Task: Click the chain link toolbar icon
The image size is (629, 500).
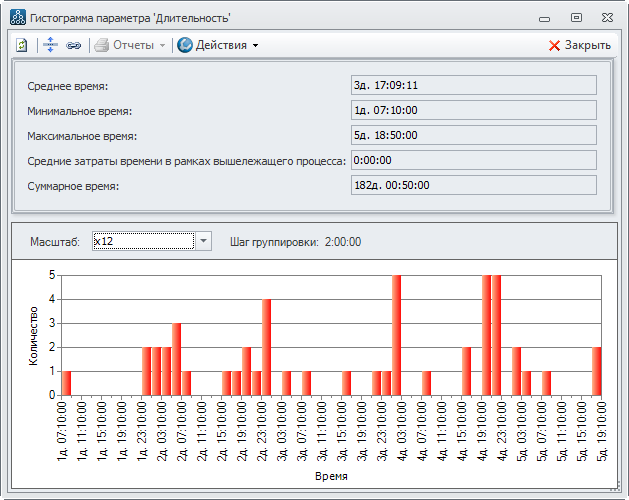Action: (x=74, y=45)
